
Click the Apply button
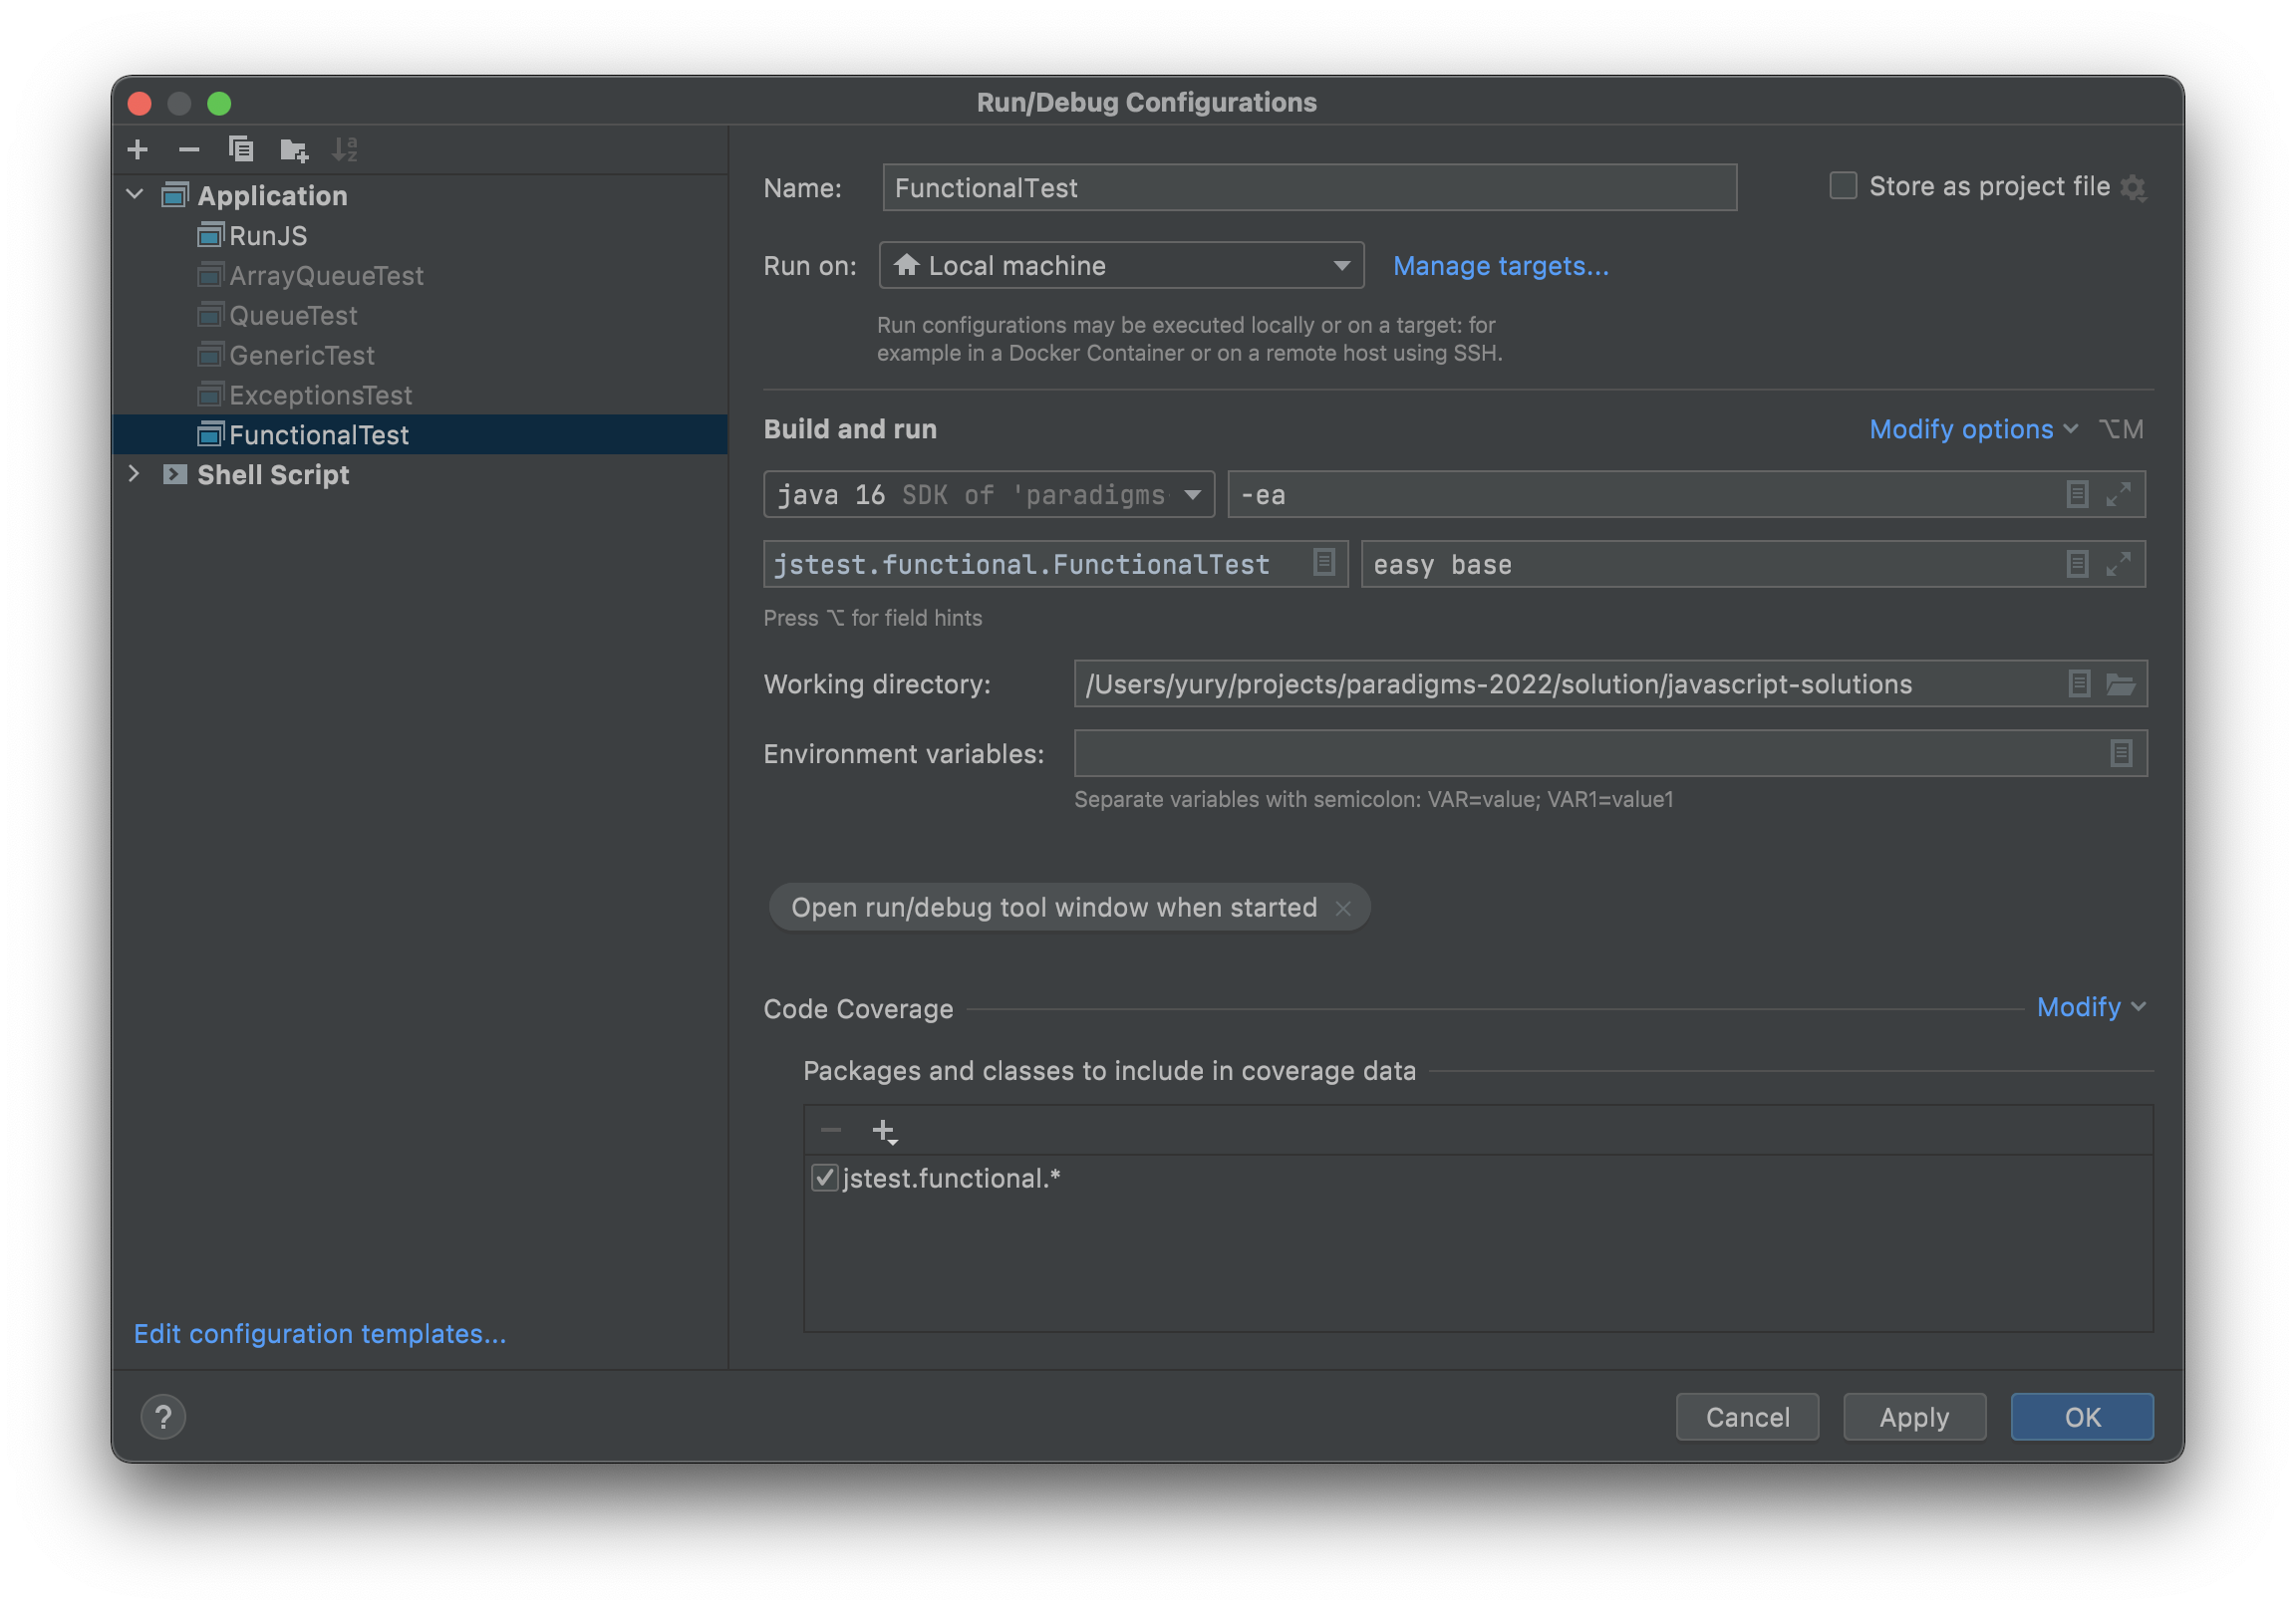(x=1914, y=1417)
